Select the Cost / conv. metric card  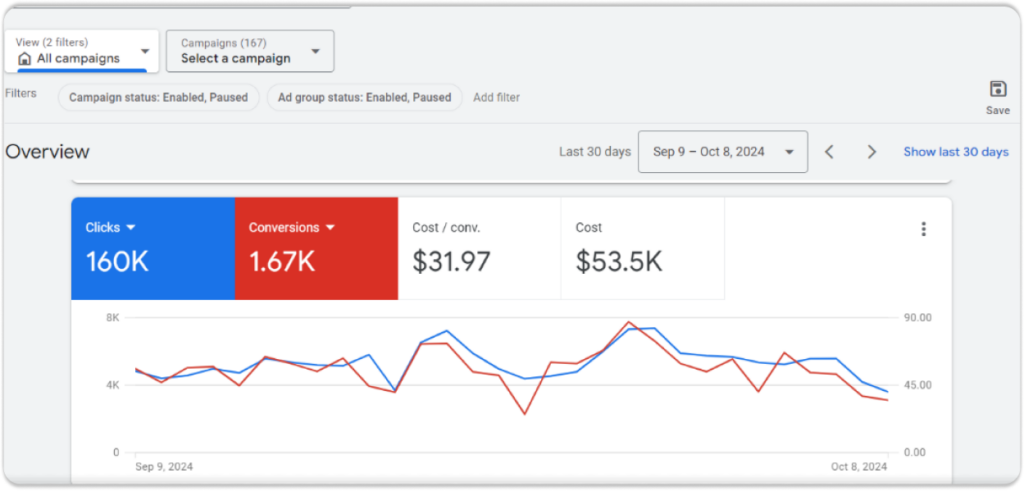(x=479, y=249)
